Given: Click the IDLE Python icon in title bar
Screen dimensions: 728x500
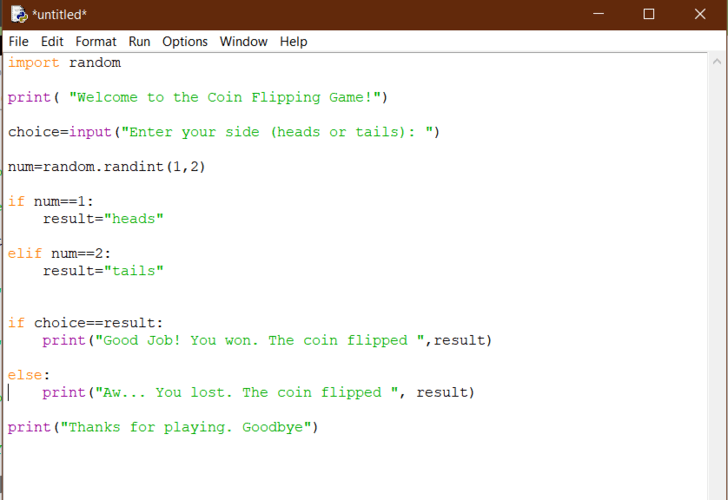Looking at the screenshot, I should (x=19, y=14).
